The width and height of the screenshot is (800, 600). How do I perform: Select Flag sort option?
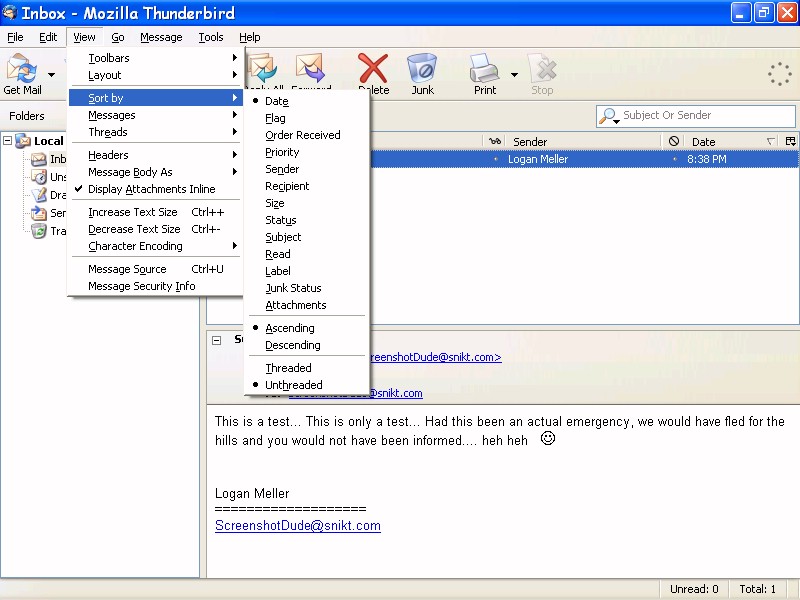307,118
